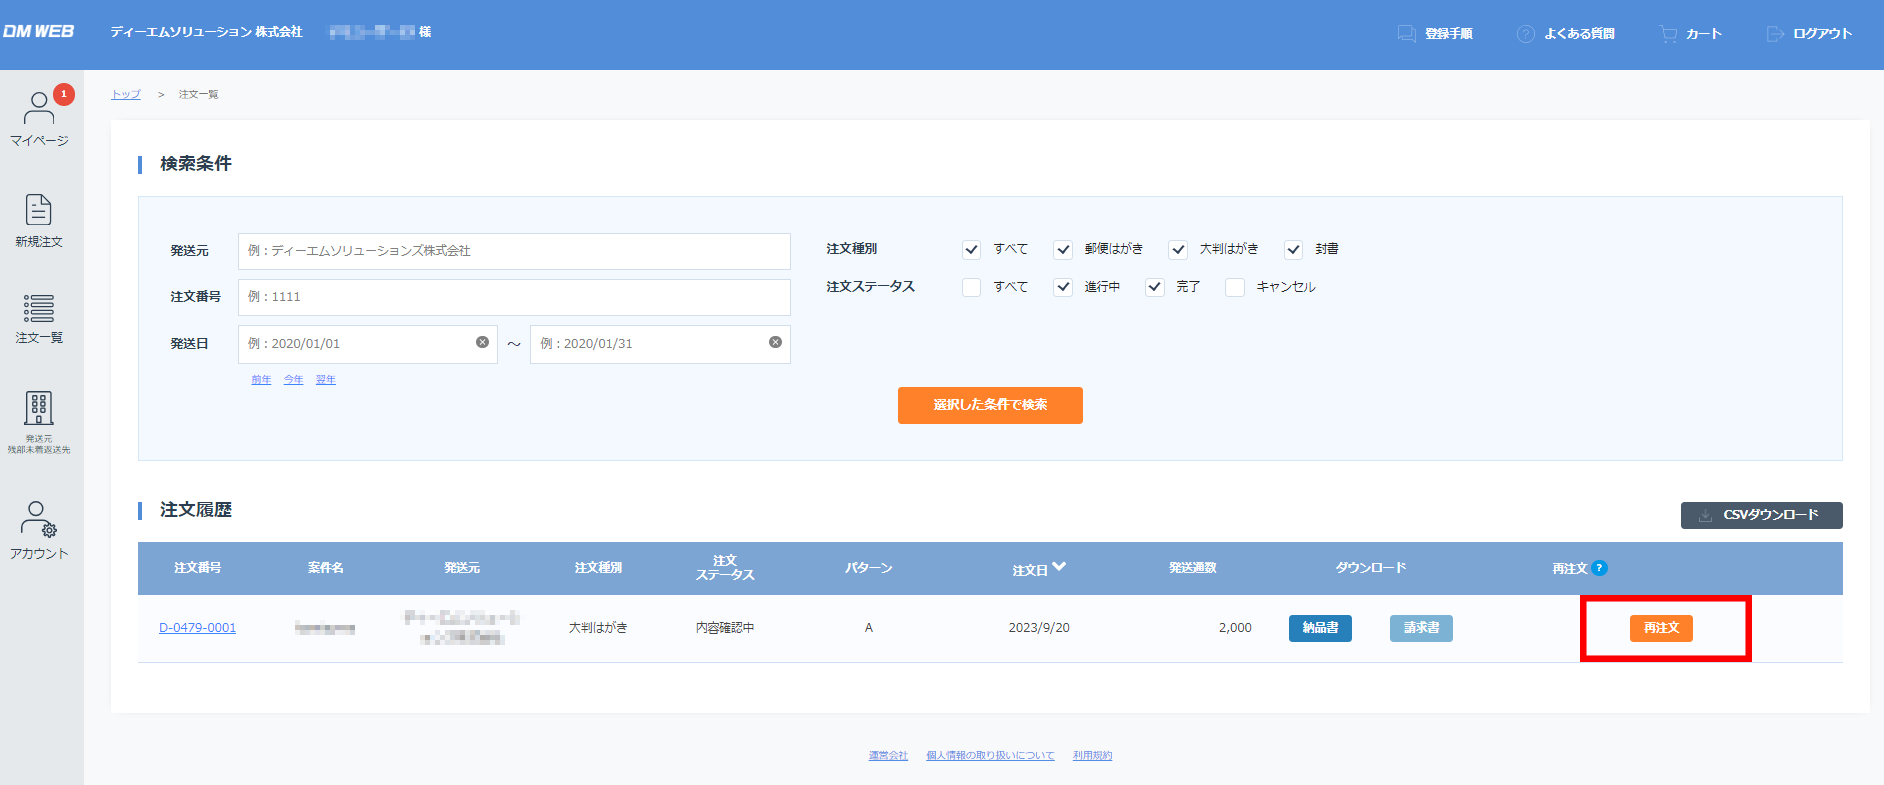Viewport: 1884px width, 785px height.
Task: Enable キャンセル status checkbox
Action: click(1235, 287)
